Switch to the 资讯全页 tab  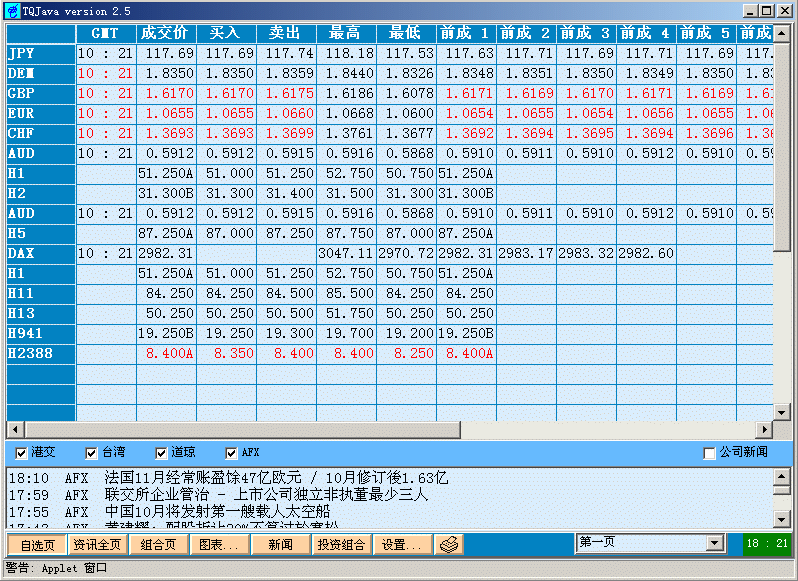98,544
